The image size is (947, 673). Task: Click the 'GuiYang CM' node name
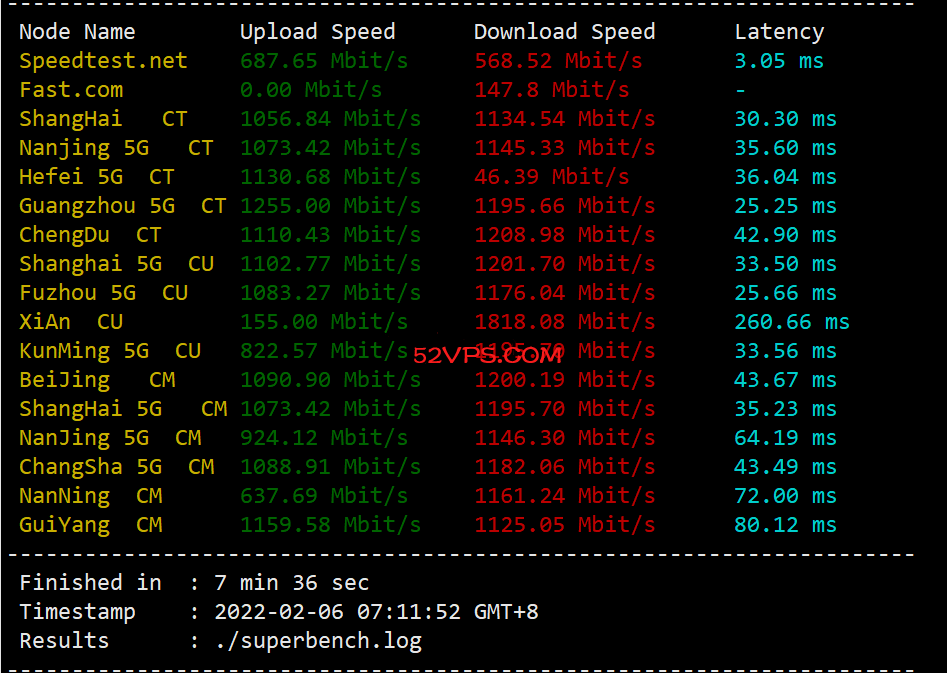pyautogui.click(x=91, y=525)
